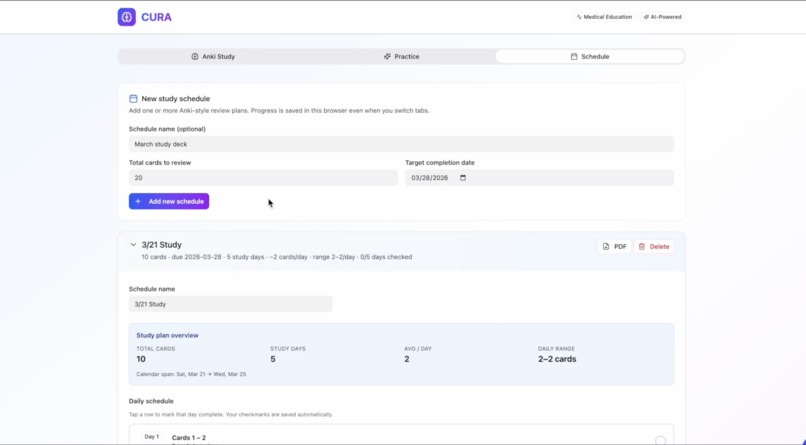This screenshot has width=806, height=445.
Task: Export the 3/21 Study schedule as PDF
Action: (x=614, y=247)
